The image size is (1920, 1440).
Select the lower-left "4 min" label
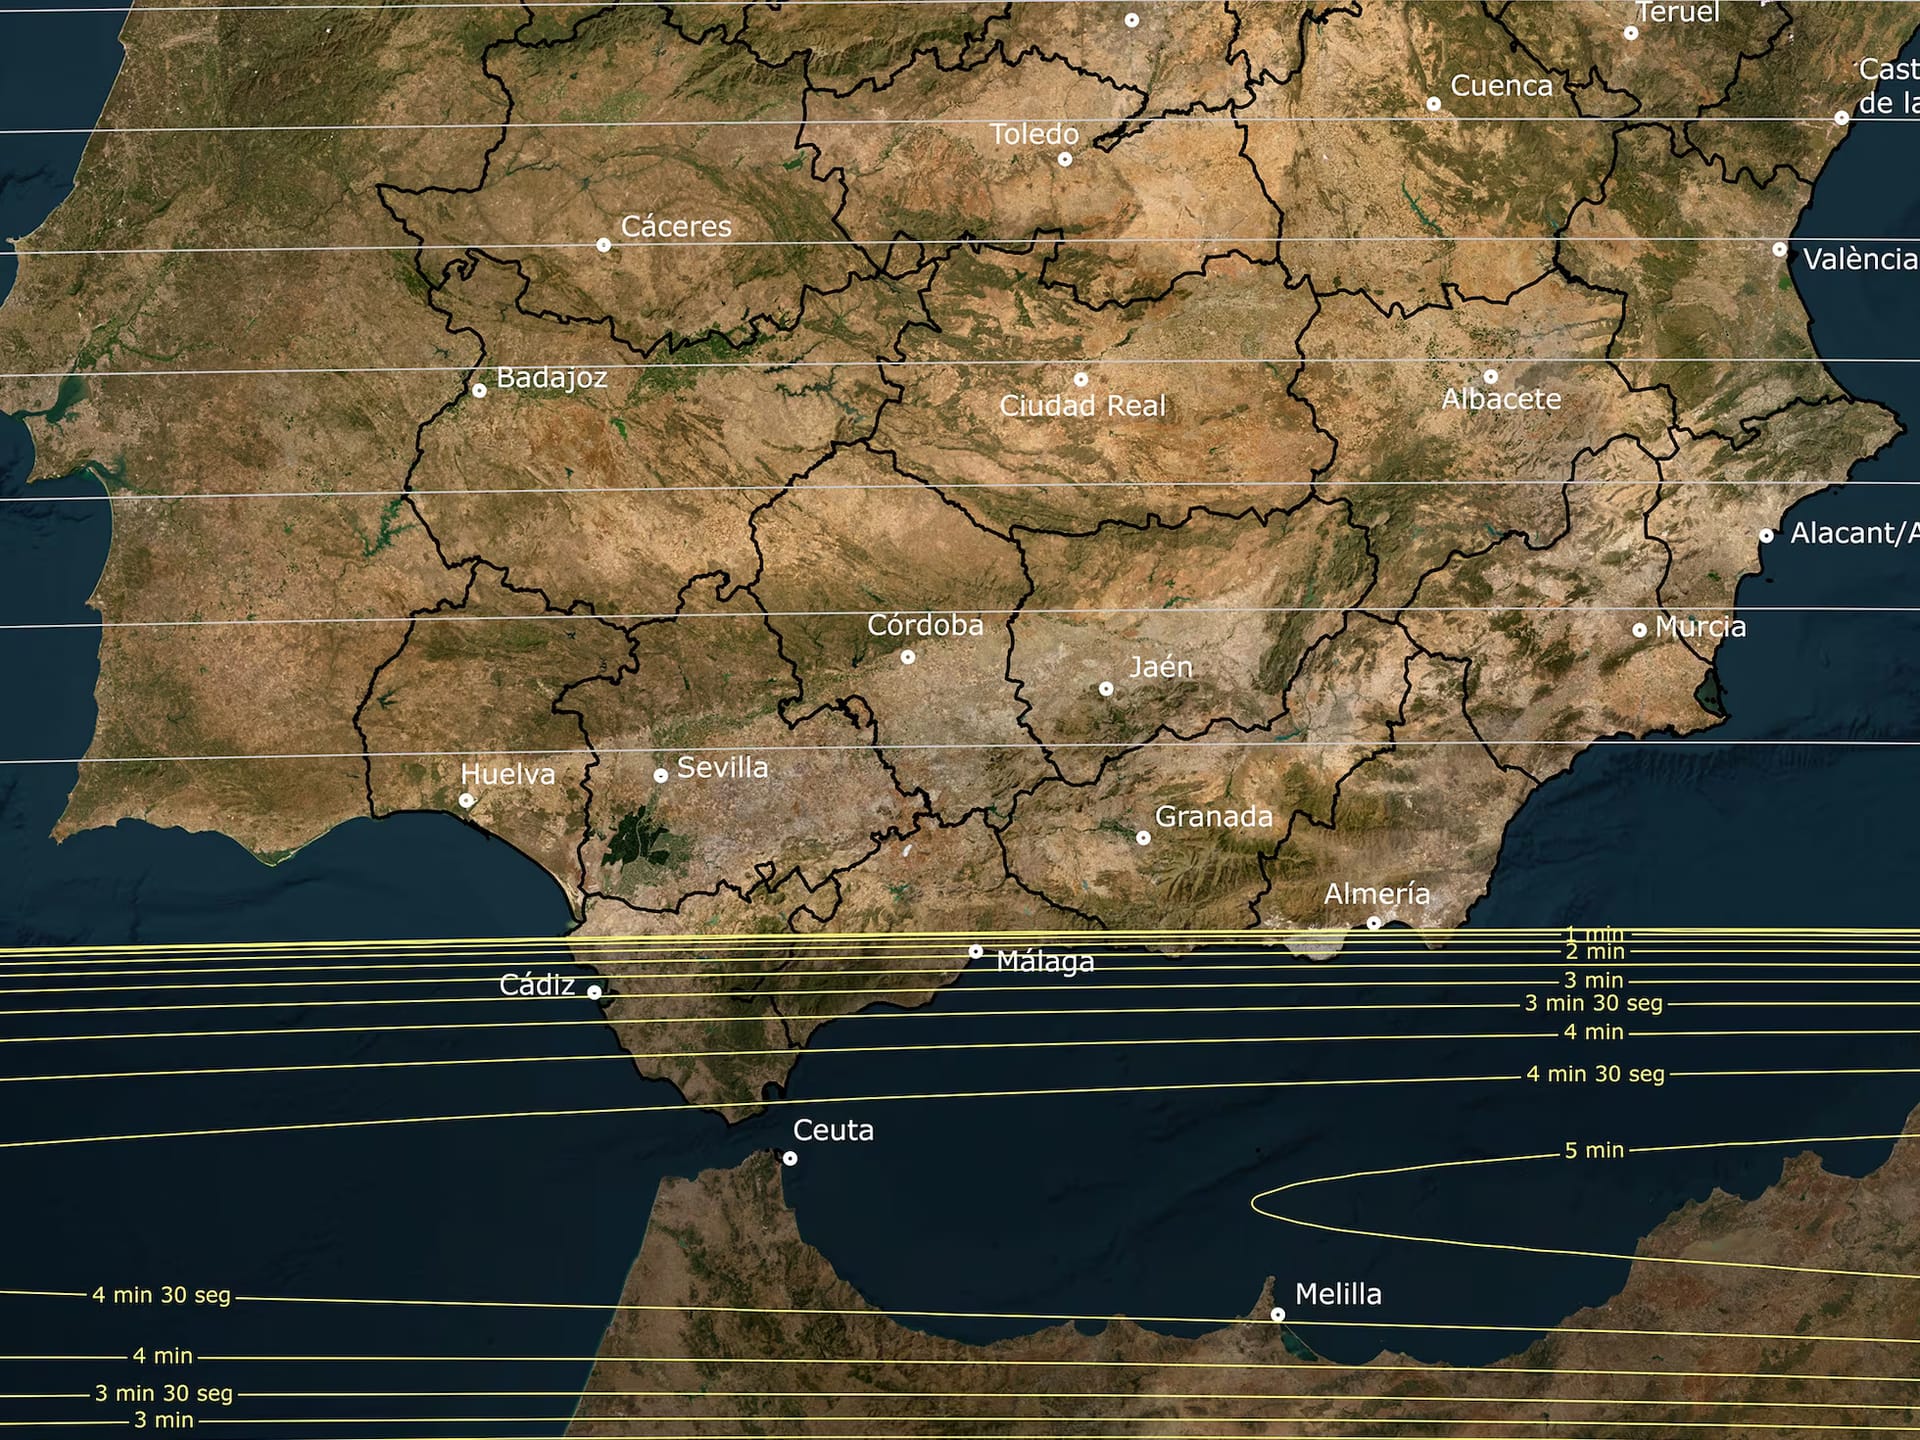(x=163, y=1356)
